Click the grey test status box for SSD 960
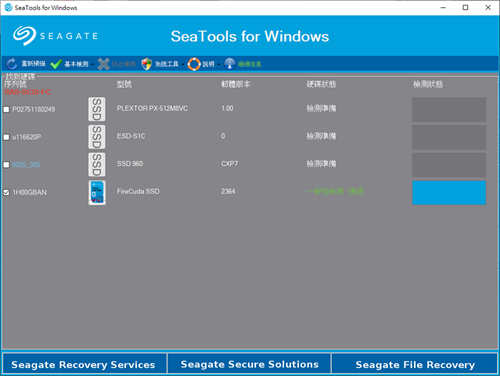 coord(449,165)
